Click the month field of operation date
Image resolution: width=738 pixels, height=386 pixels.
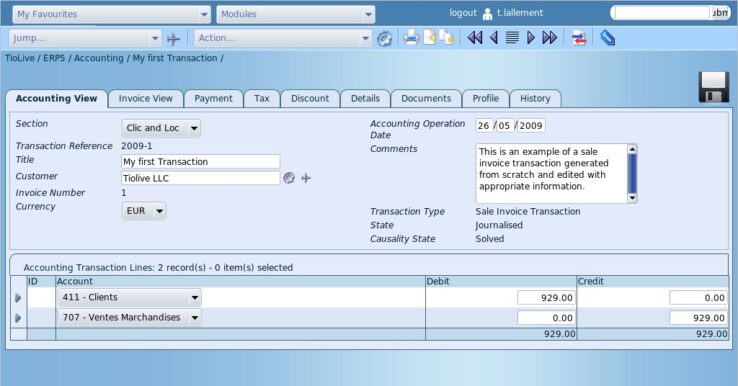(505, 126)
